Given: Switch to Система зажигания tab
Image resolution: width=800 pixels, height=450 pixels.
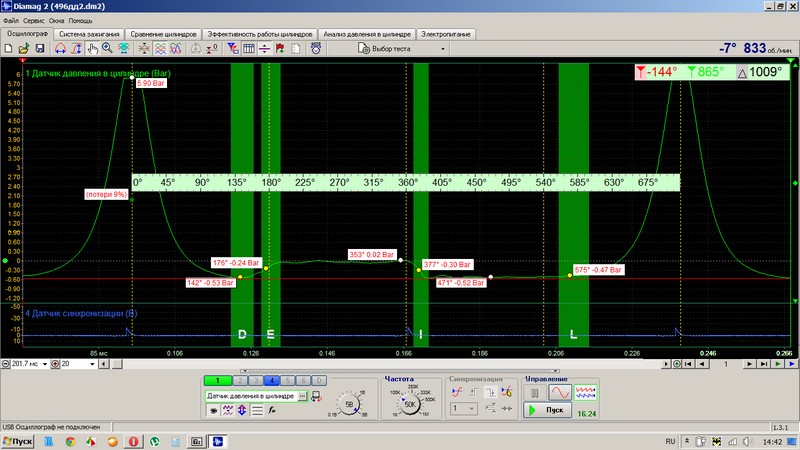Looking at the screenshot, I should tap(89, 34).
